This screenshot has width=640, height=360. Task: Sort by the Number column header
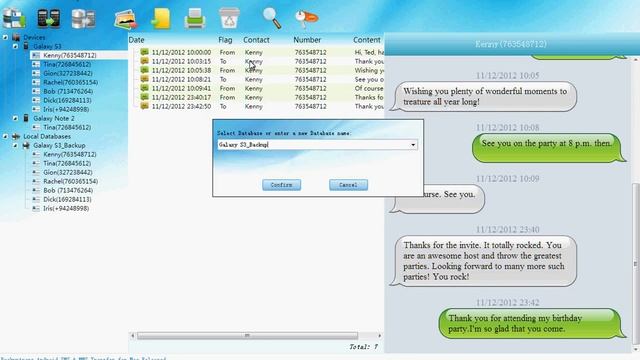[x=307, y=40]
